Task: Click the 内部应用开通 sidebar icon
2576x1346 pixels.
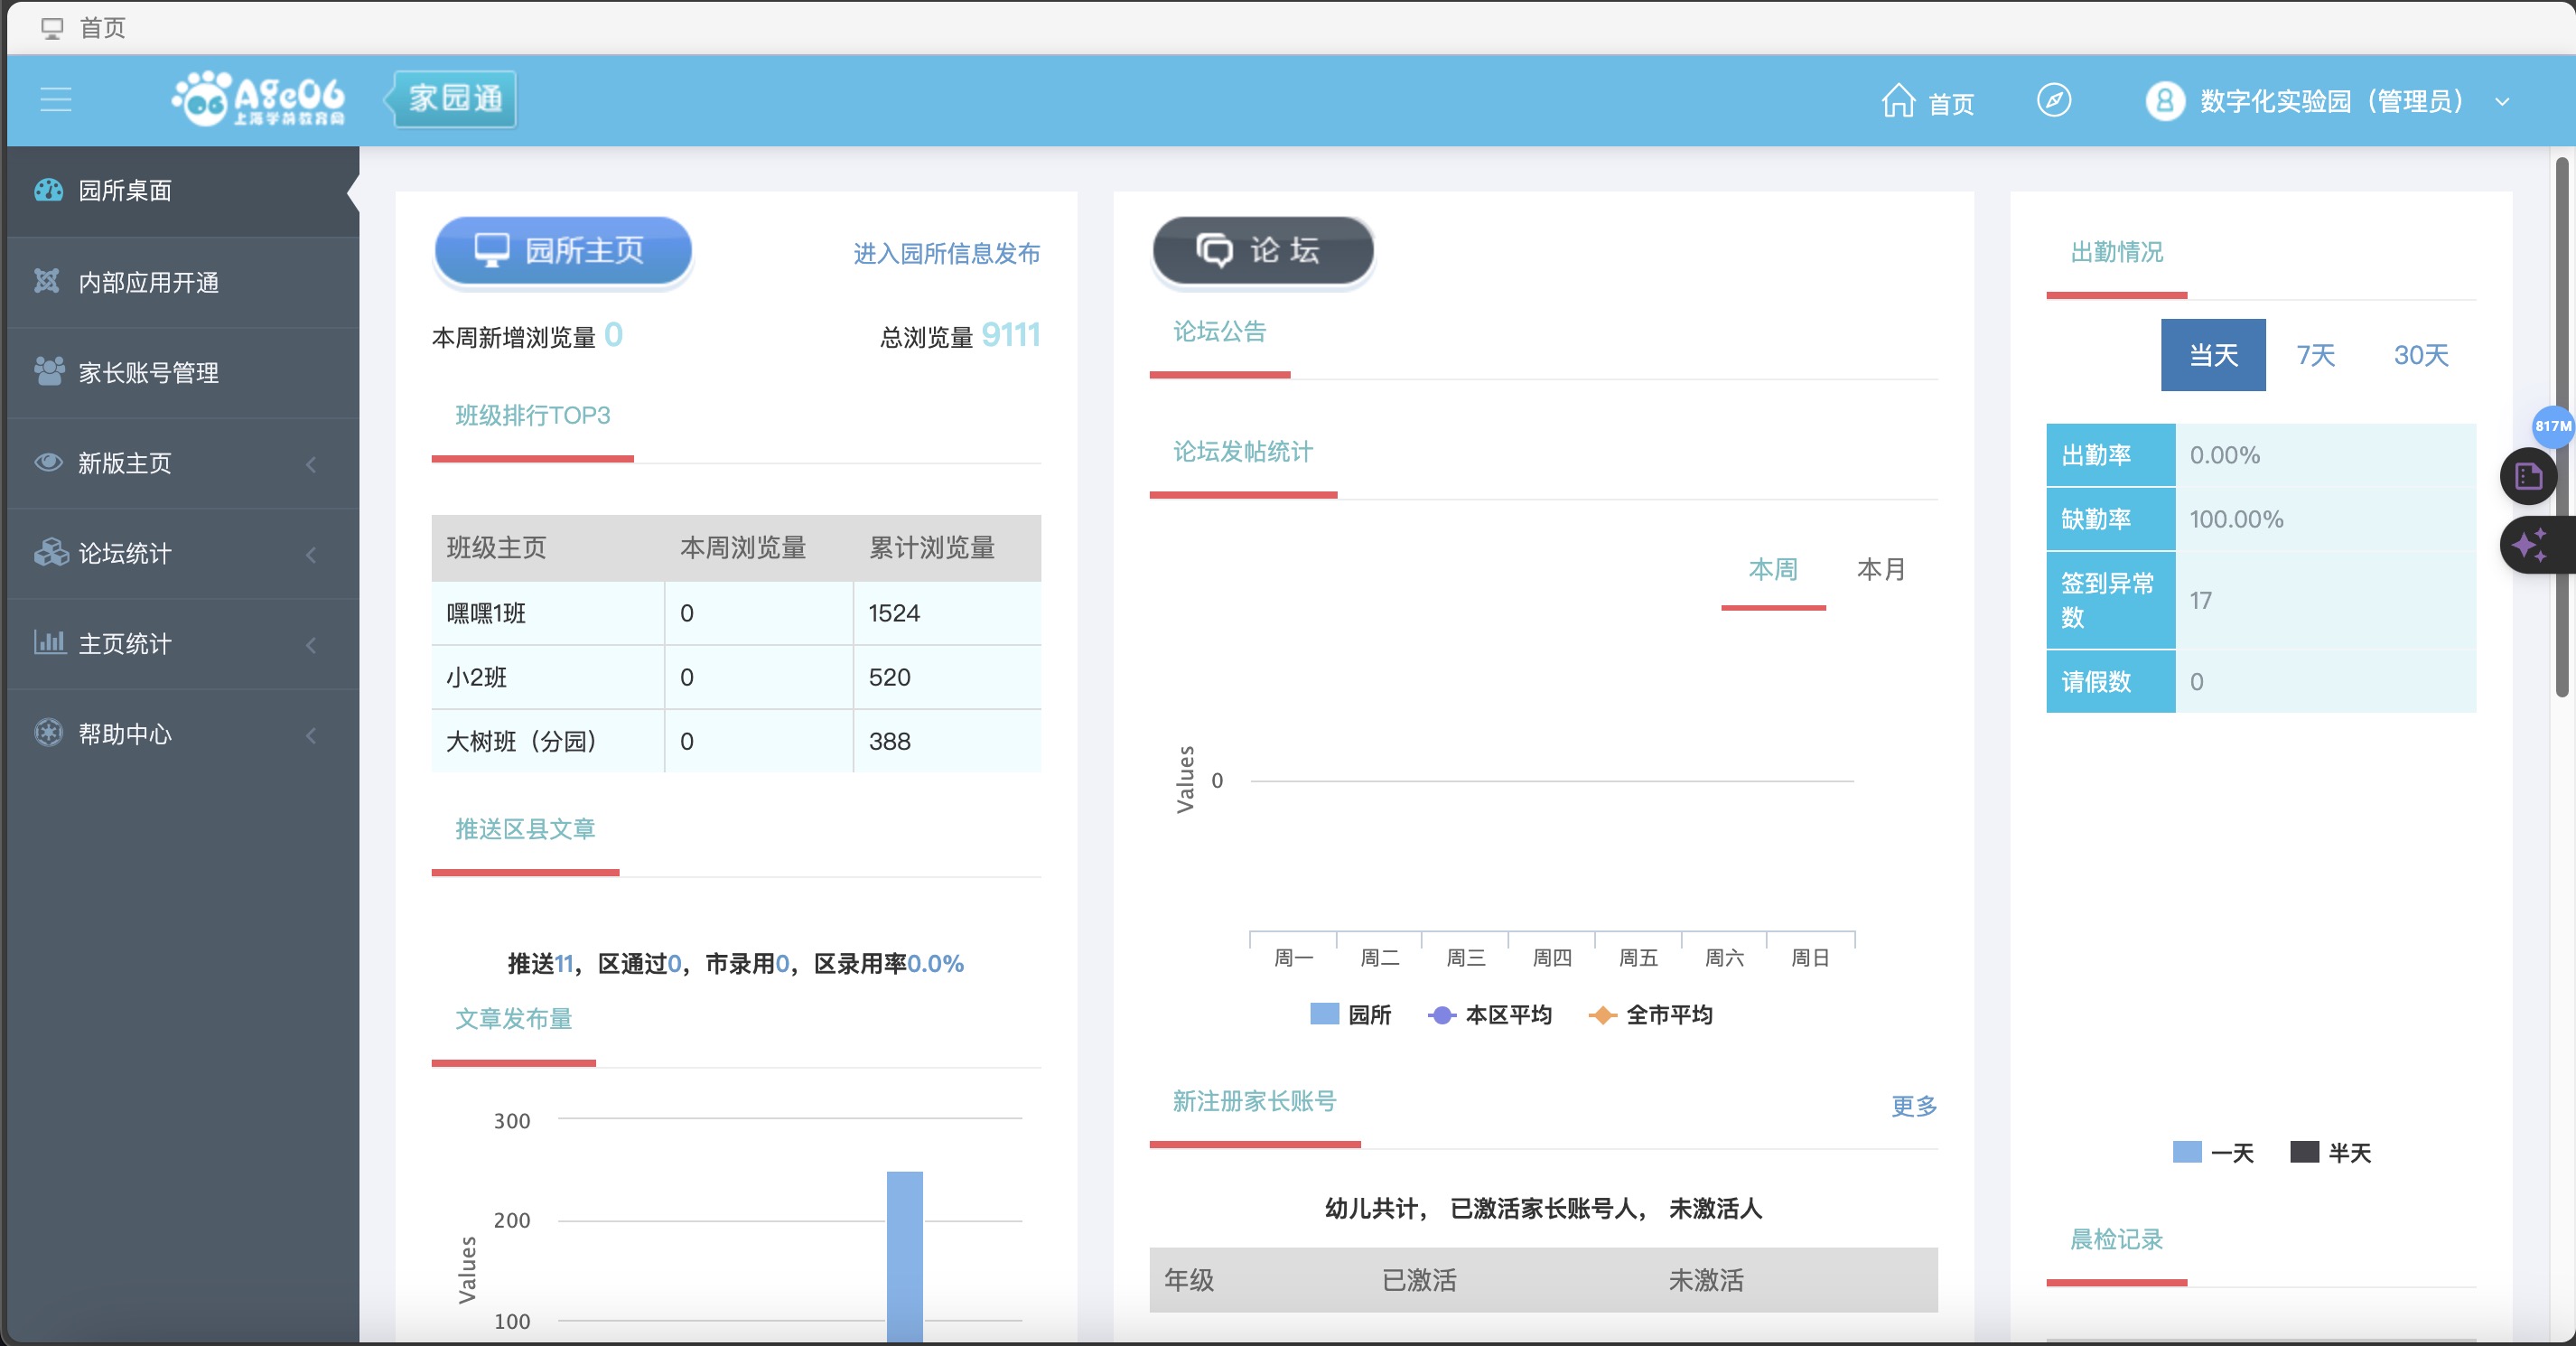Action: [47, 281]
